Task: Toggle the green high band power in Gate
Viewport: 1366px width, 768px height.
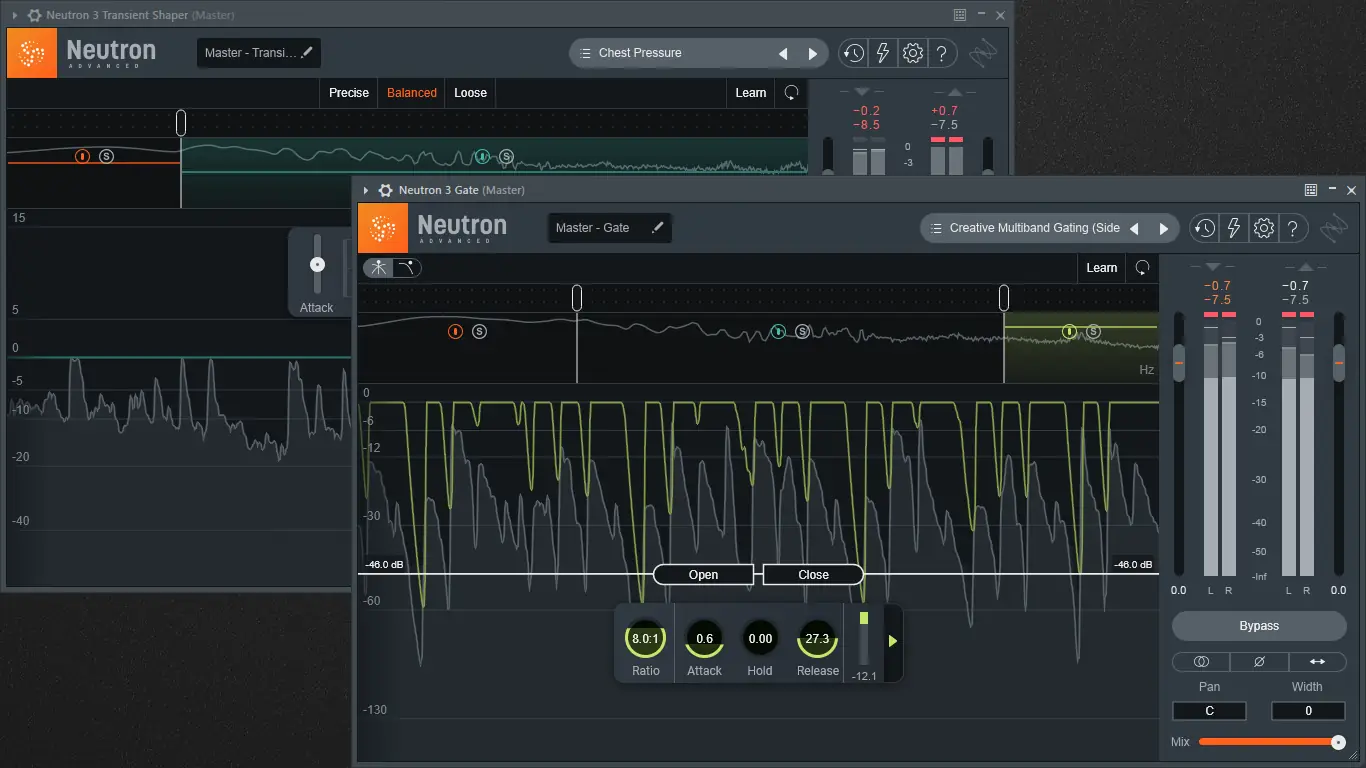Action: coord(1069,331)
